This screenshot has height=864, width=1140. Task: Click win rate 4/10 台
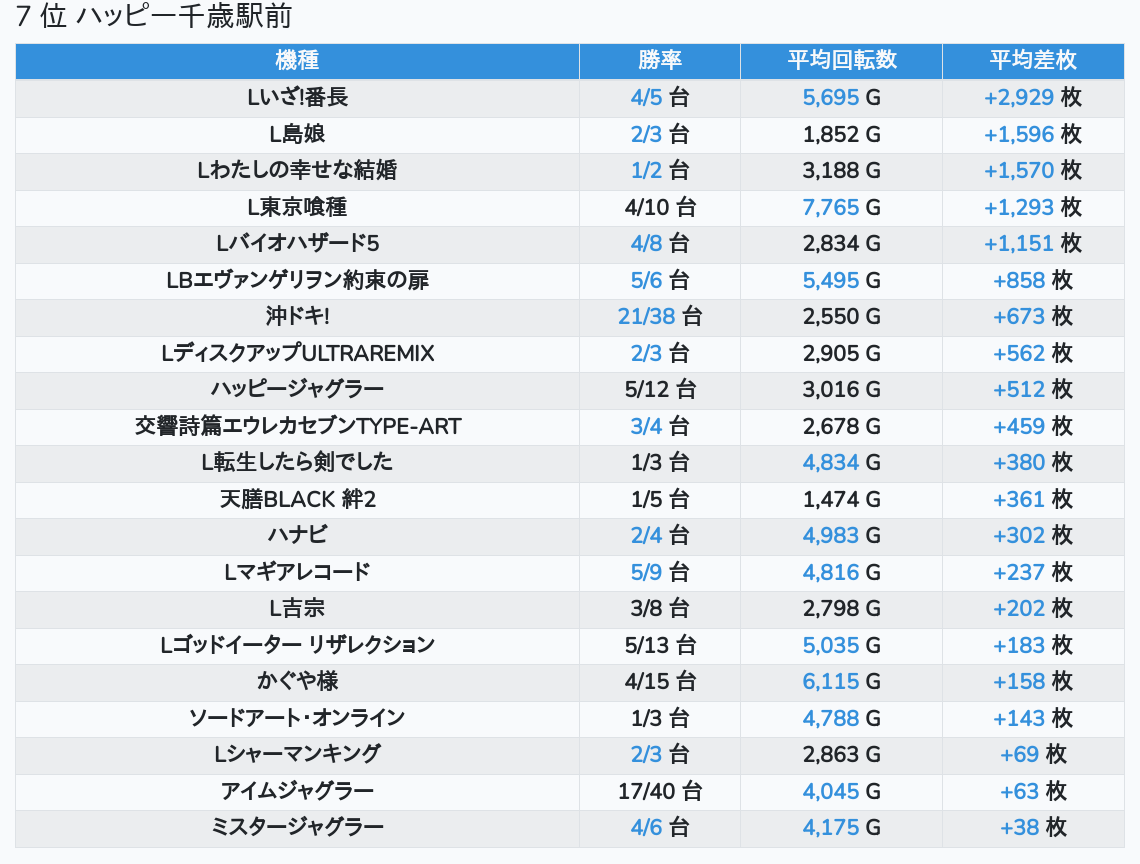[659, 207]
